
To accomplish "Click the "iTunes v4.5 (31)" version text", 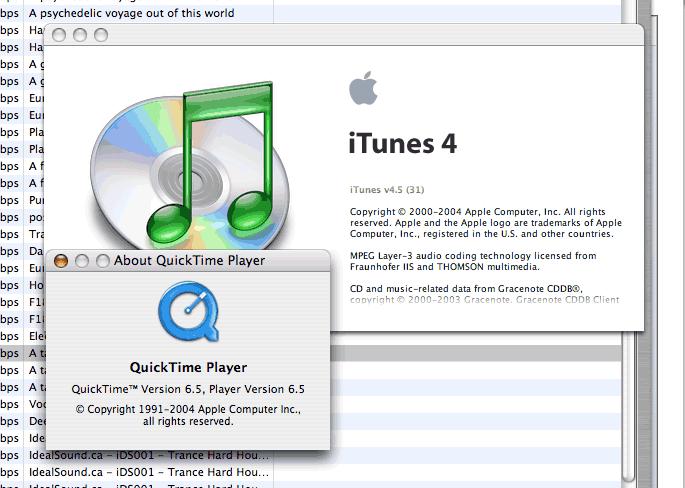I will pyautogui.click(x=387, y=190).
